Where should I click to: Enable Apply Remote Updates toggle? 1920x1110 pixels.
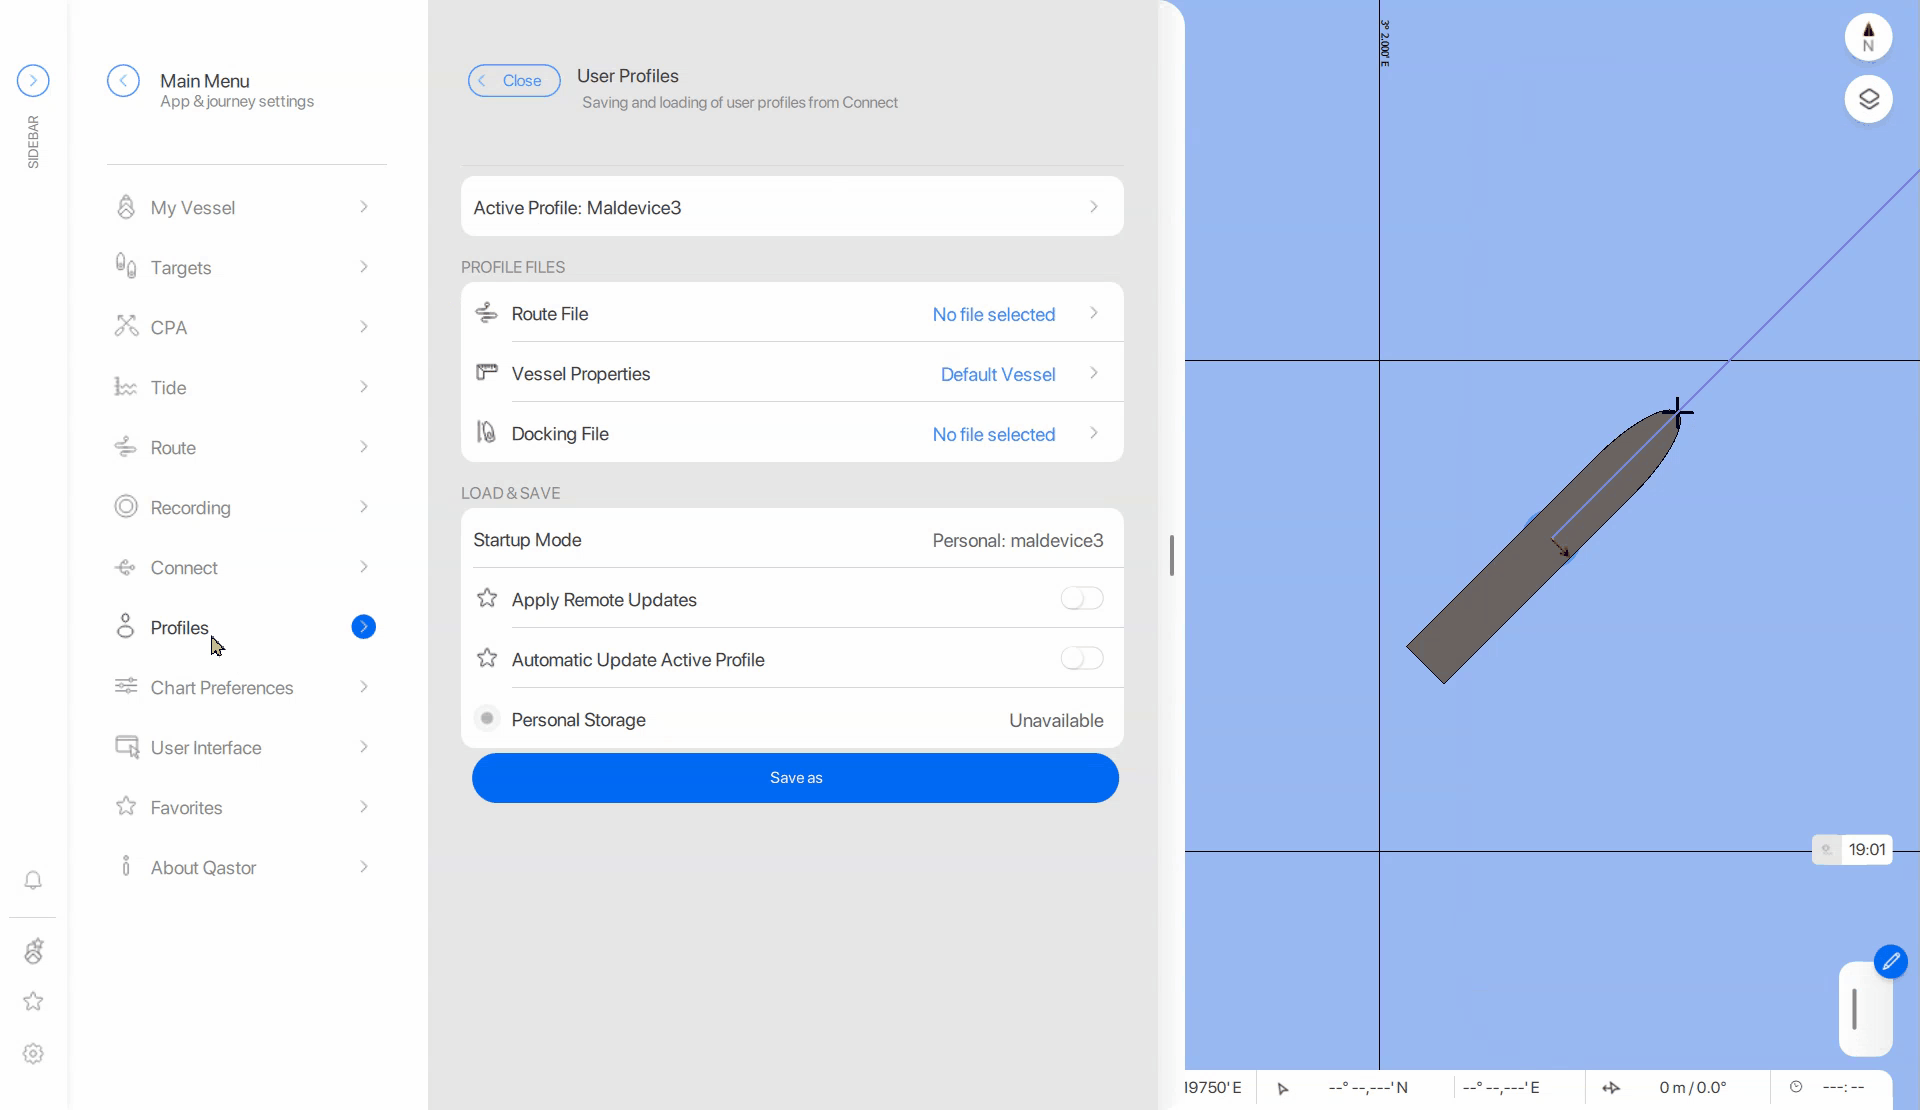click(1082, 599)
